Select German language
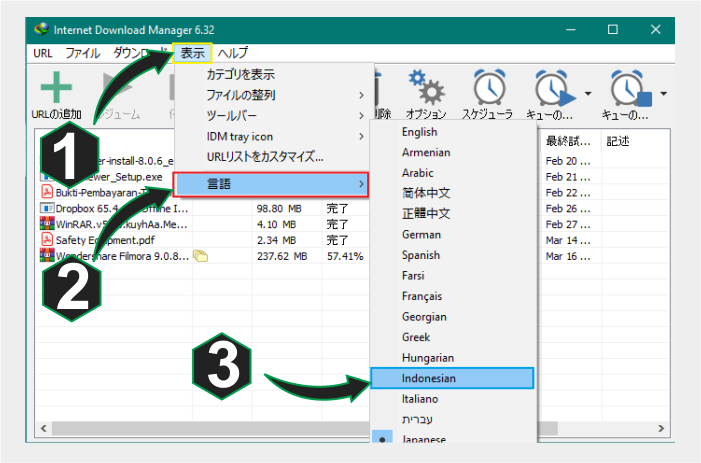The image size is (701, 463). [453, 235]
